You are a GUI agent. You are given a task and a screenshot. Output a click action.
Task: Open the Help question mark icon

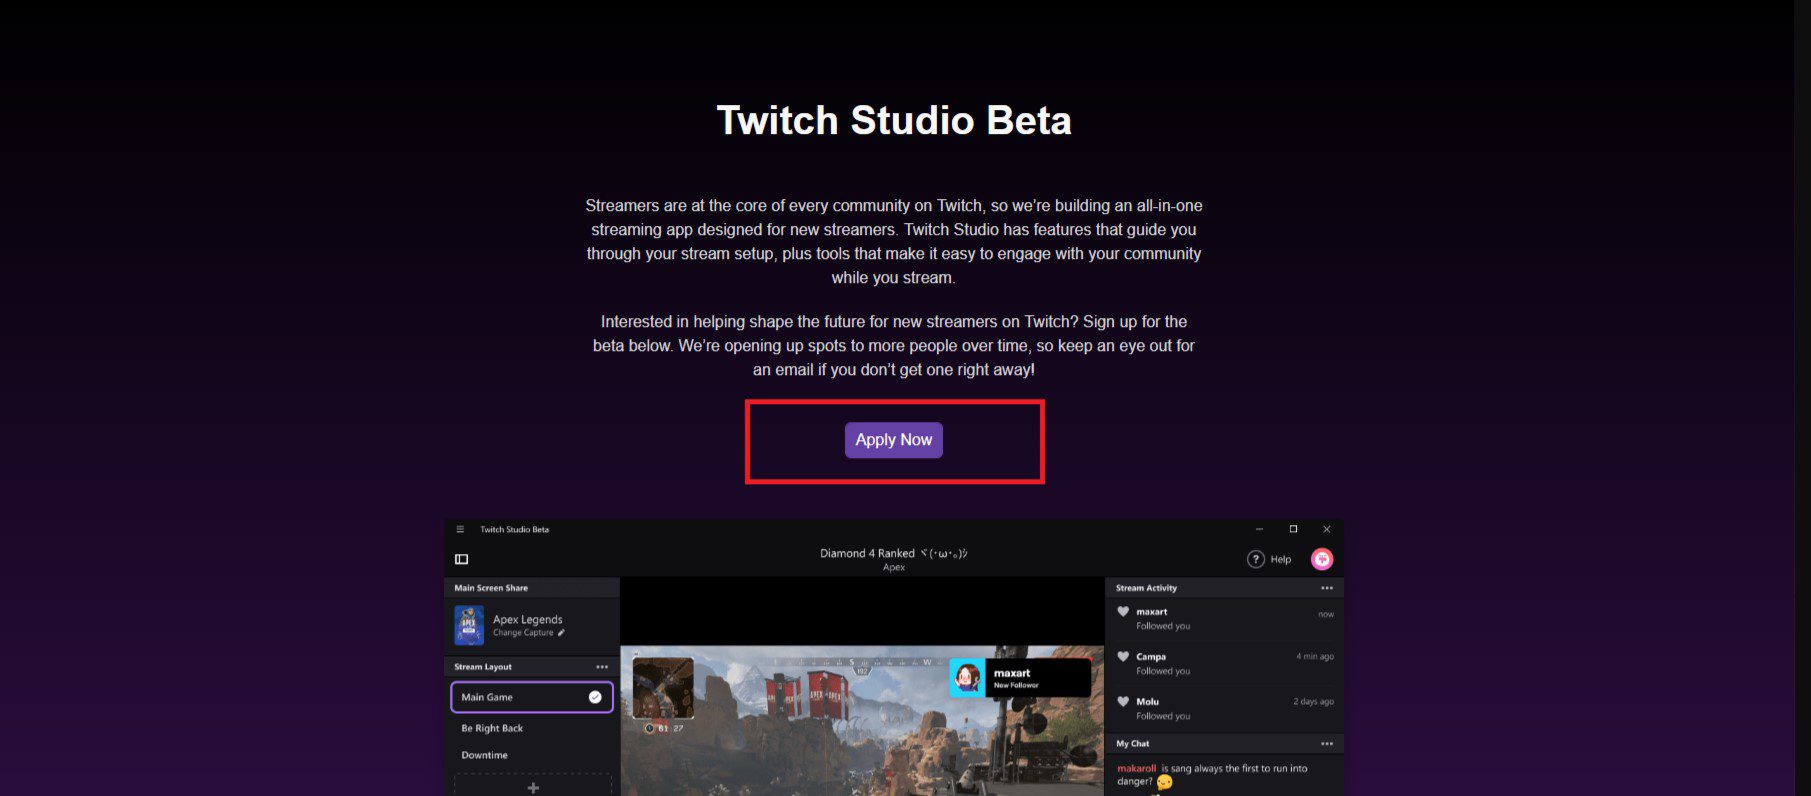[1256, 559]
